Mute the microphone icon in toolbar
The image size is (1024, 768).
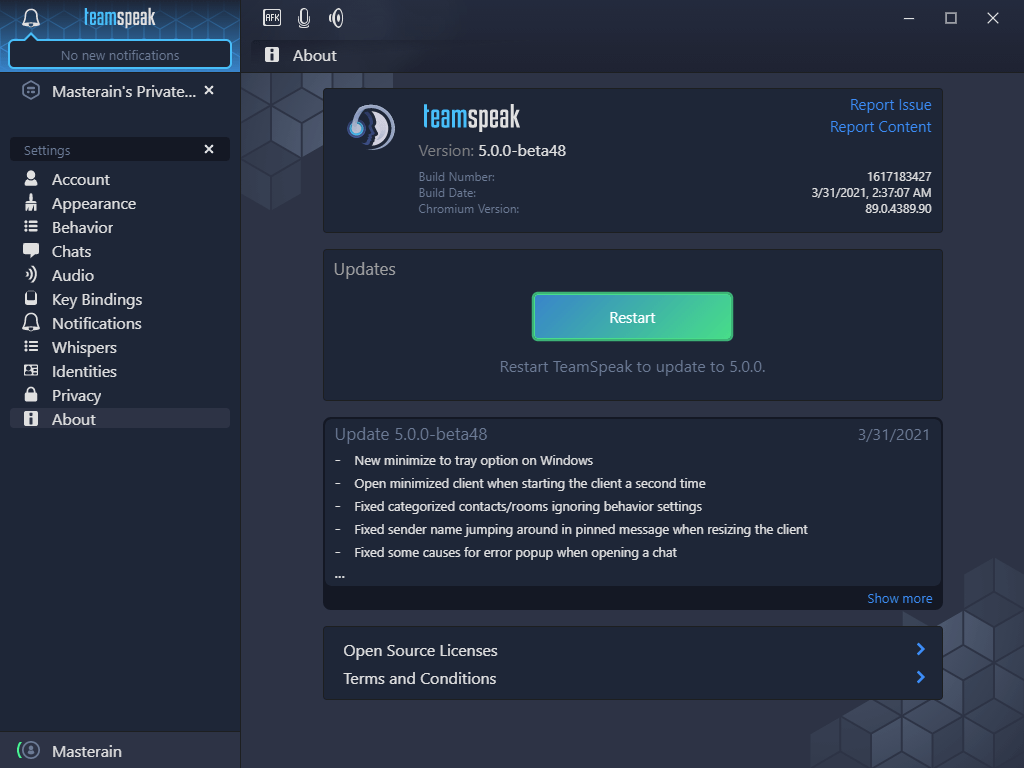point(304,17)
